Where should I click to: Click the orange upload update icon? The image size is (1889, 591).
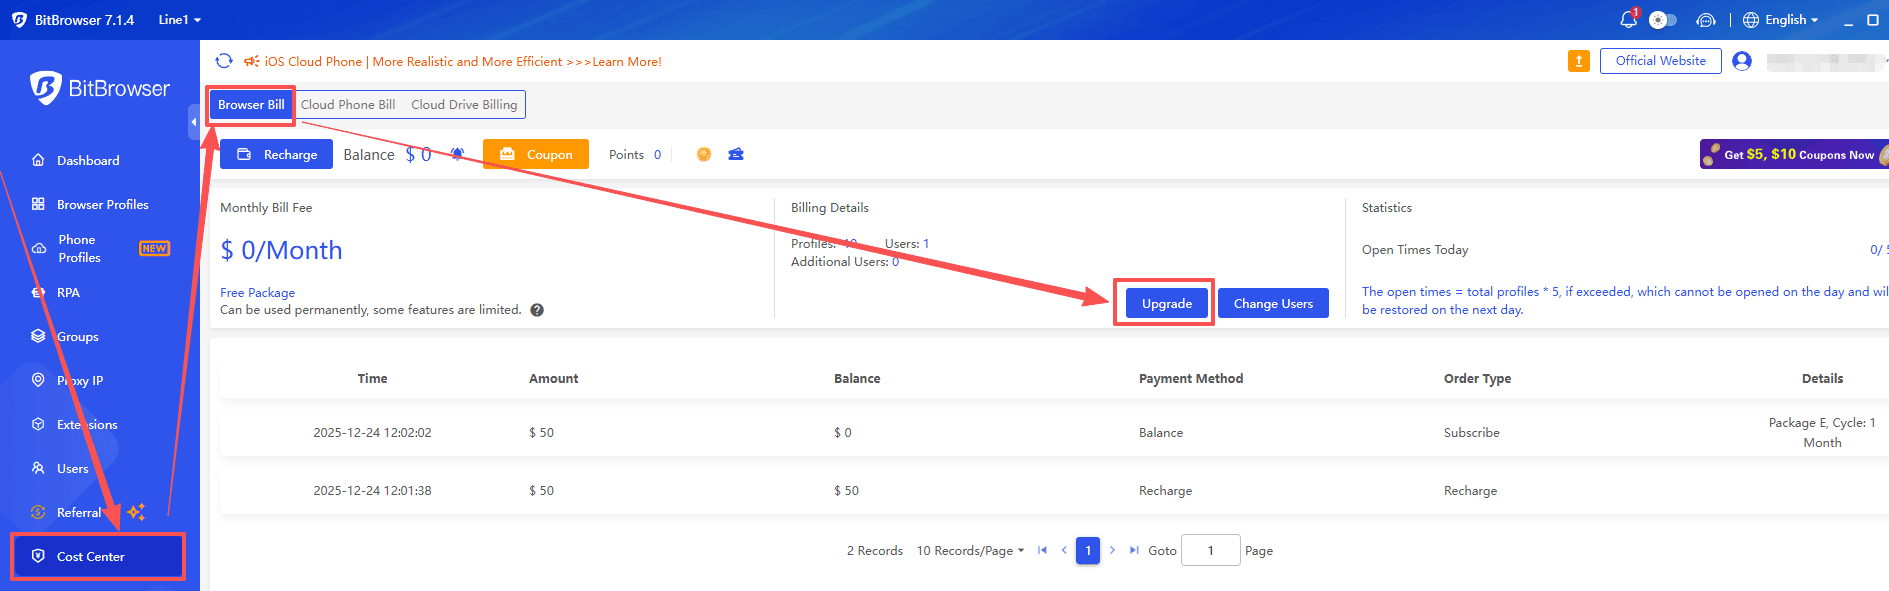click(1579, 61)
